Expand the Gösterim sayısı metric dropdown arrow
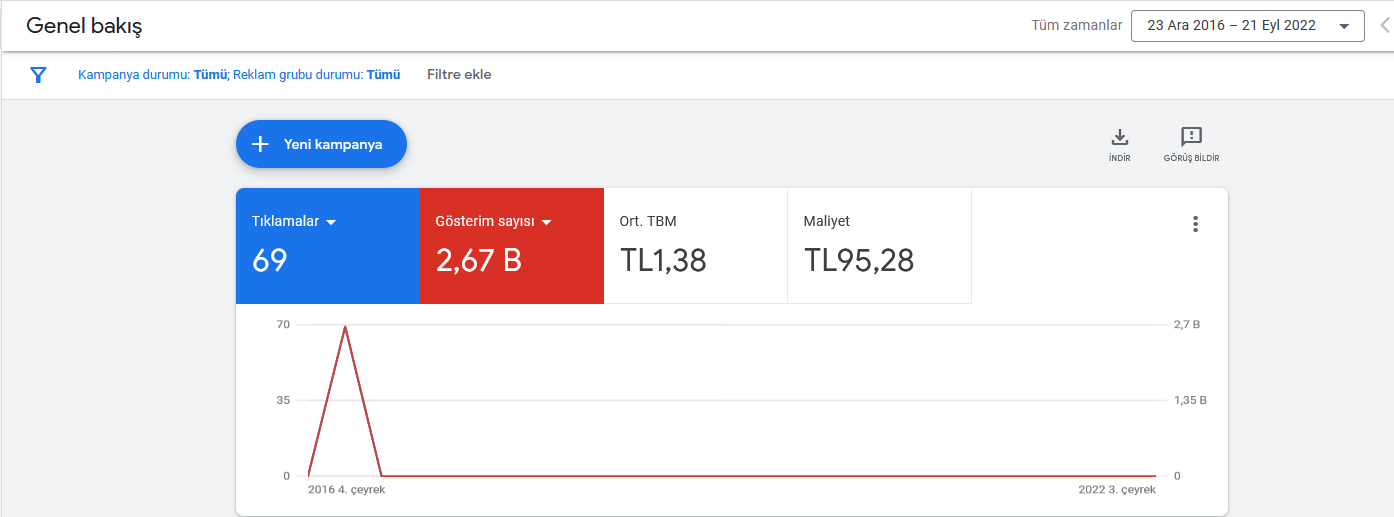Image resolution: width=1394 pixels, height=517 pixels. (x=547, y=222)
